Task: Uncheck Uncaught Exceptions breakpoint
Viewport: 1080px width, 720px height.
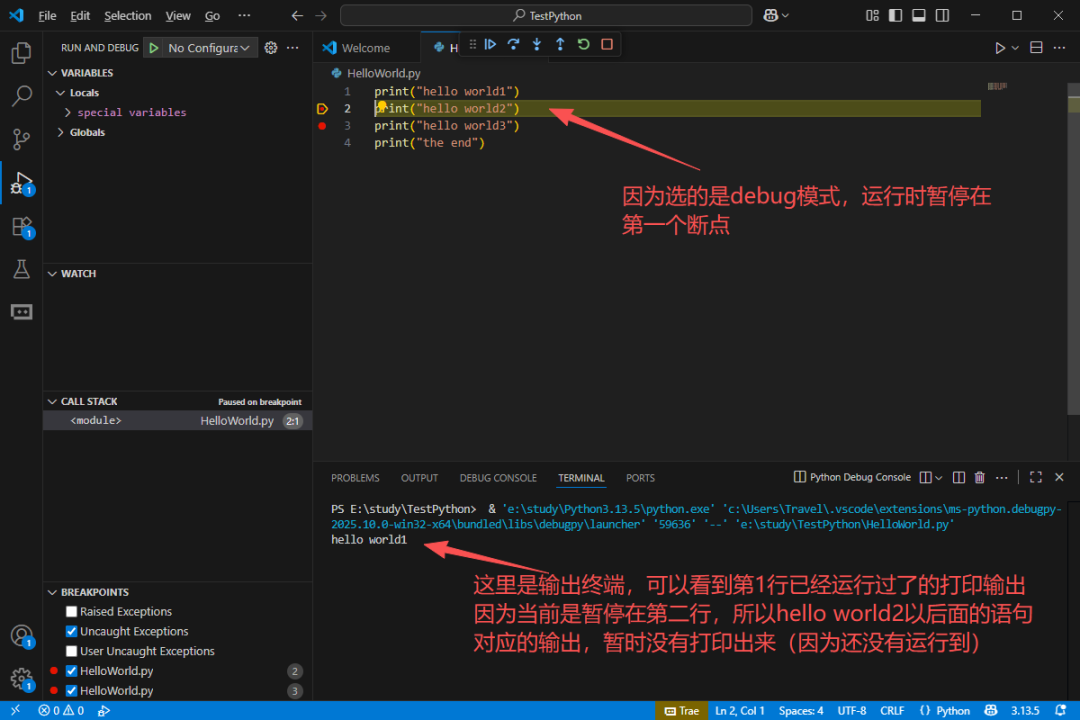Action: (x=71, y=631)
